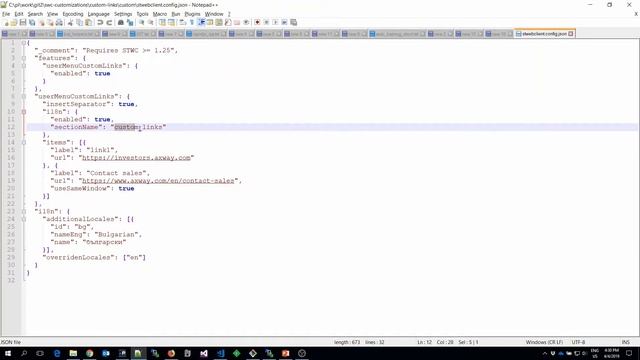Viewport: 640px width, 360px height.
Task: Open the Macro menu
Action: pos(160,14)
